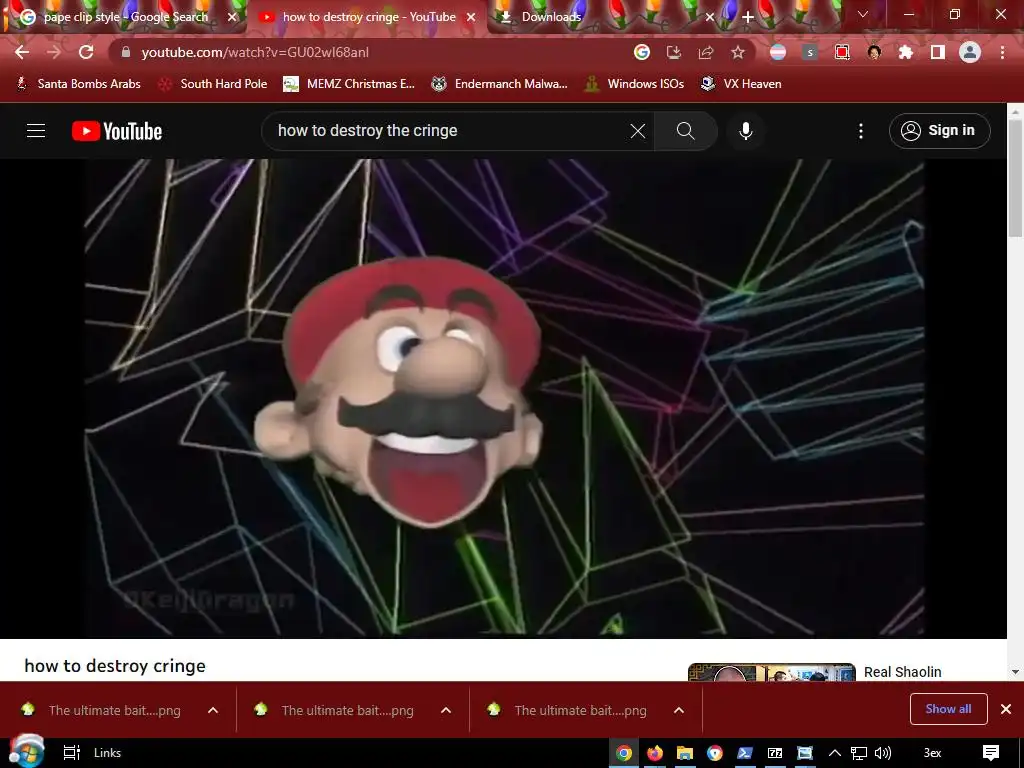Open the Chrome profile avatar
This screenshot has width=1024, height=768.
(x=970, y=52)
